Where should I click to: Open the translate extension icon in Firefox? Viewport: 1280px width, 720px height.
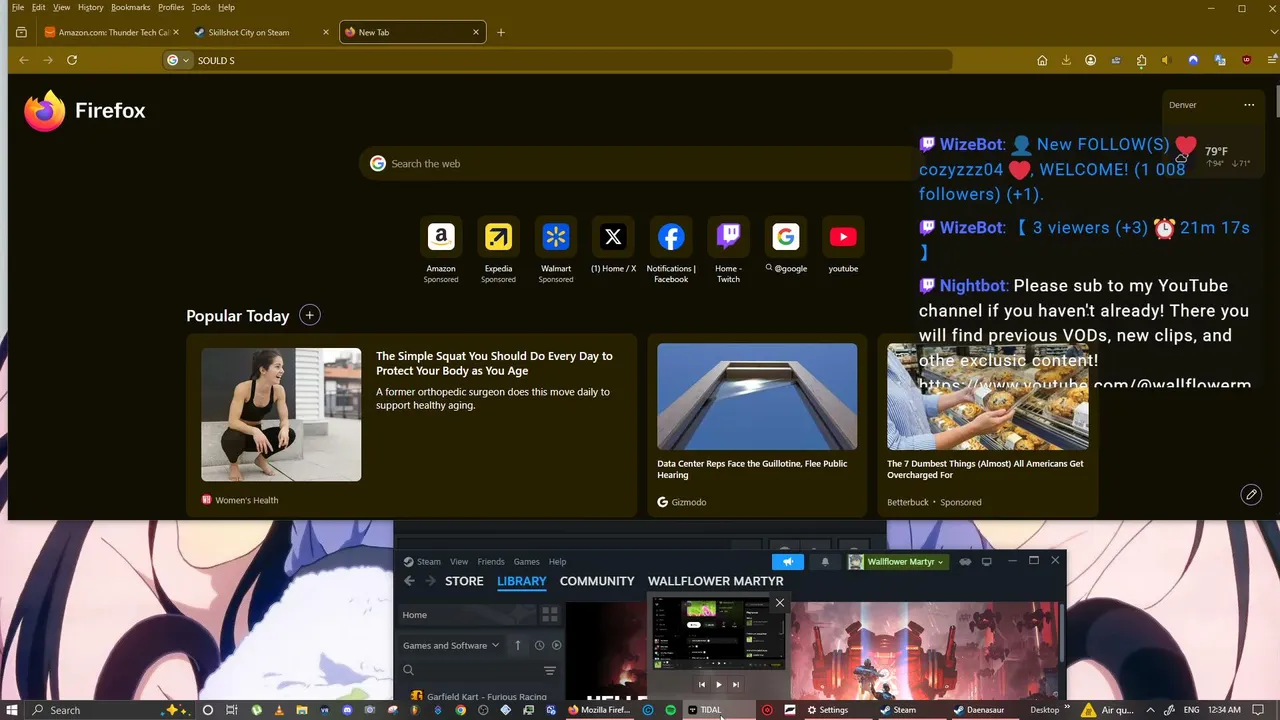[1220, 60]
